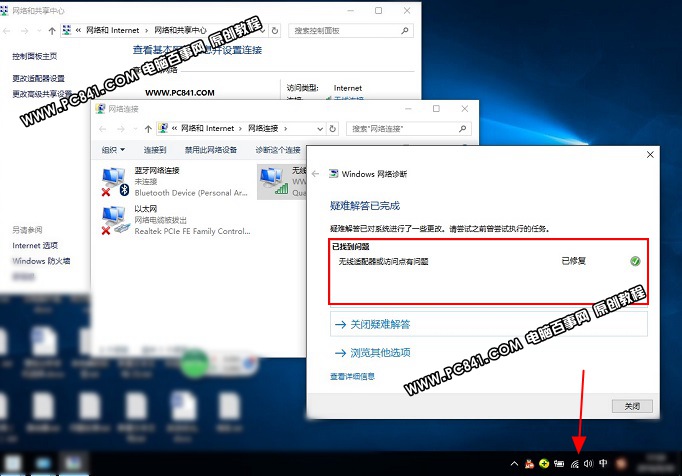
Task: Switch the 中 input method indicator
Action: 603,463
